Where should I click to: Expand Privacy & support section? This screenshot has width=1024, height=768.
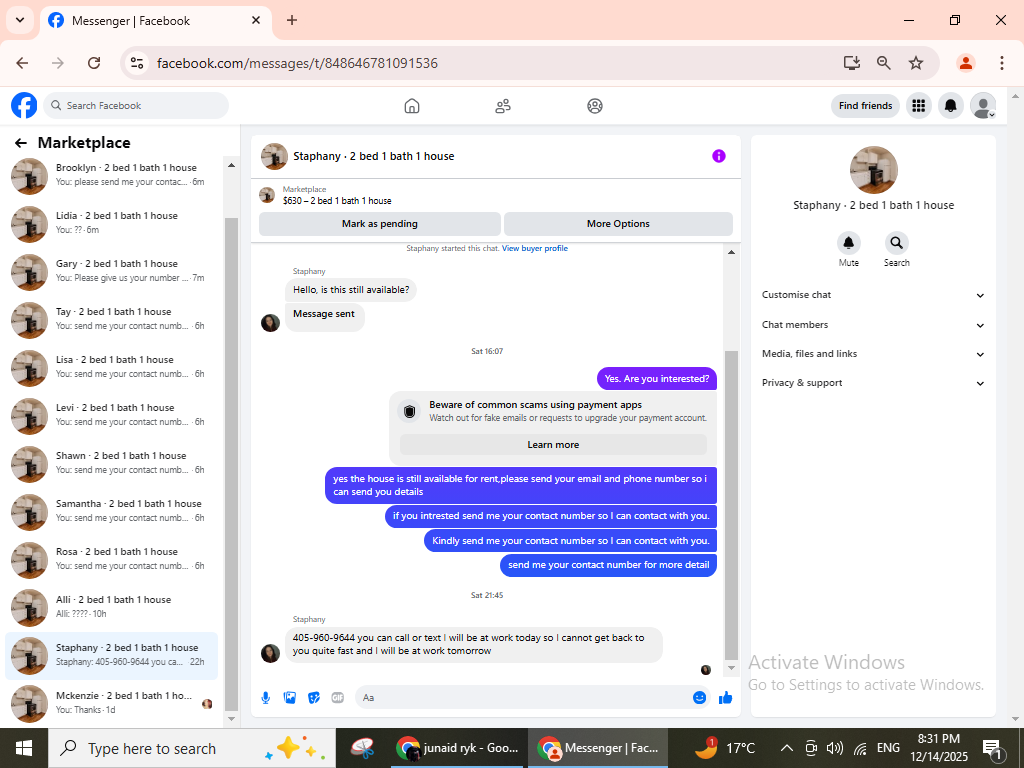click(x=872, y=383)
